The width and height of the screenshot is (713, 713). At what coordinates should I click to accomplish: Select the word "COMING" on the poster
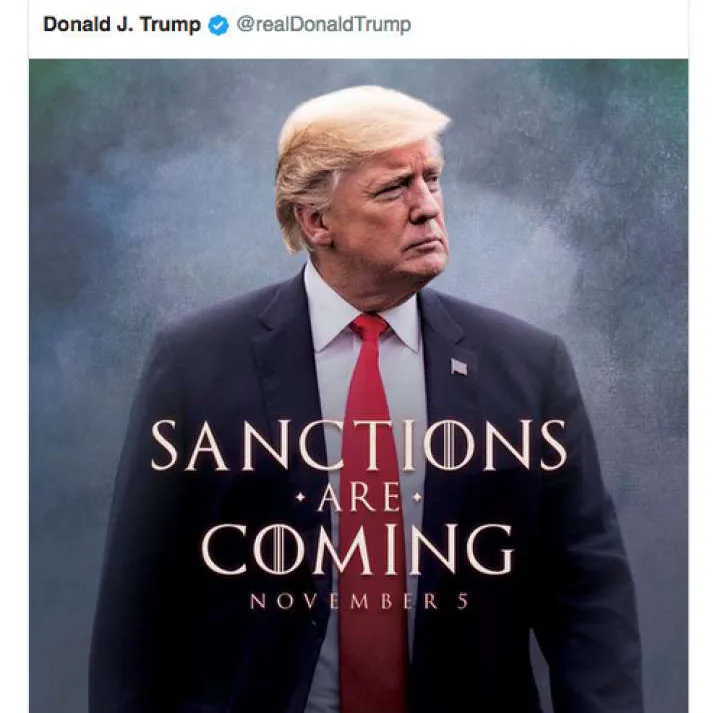click(x=358, y=548)
